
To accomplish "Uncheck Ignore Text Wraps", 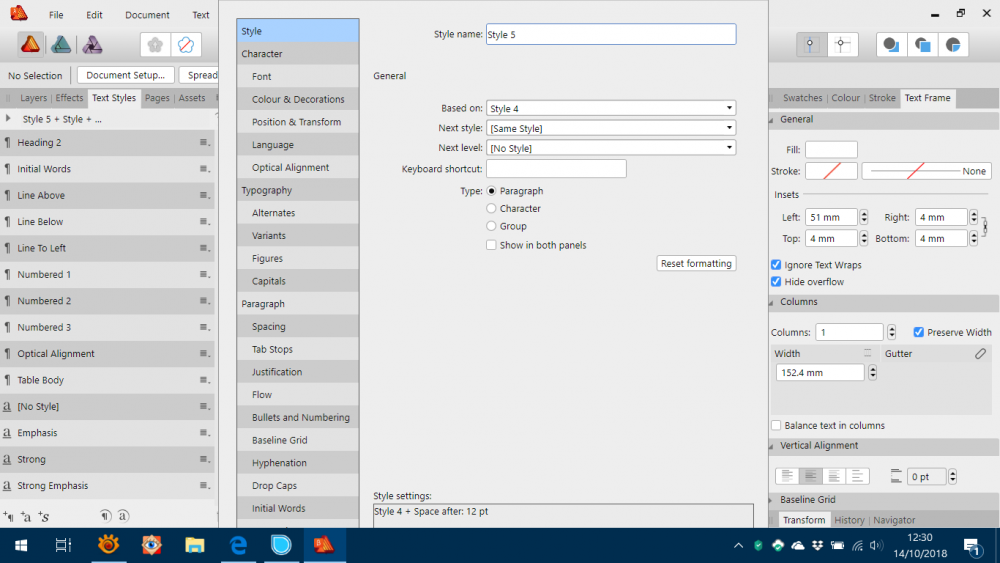I will (776, 265).
